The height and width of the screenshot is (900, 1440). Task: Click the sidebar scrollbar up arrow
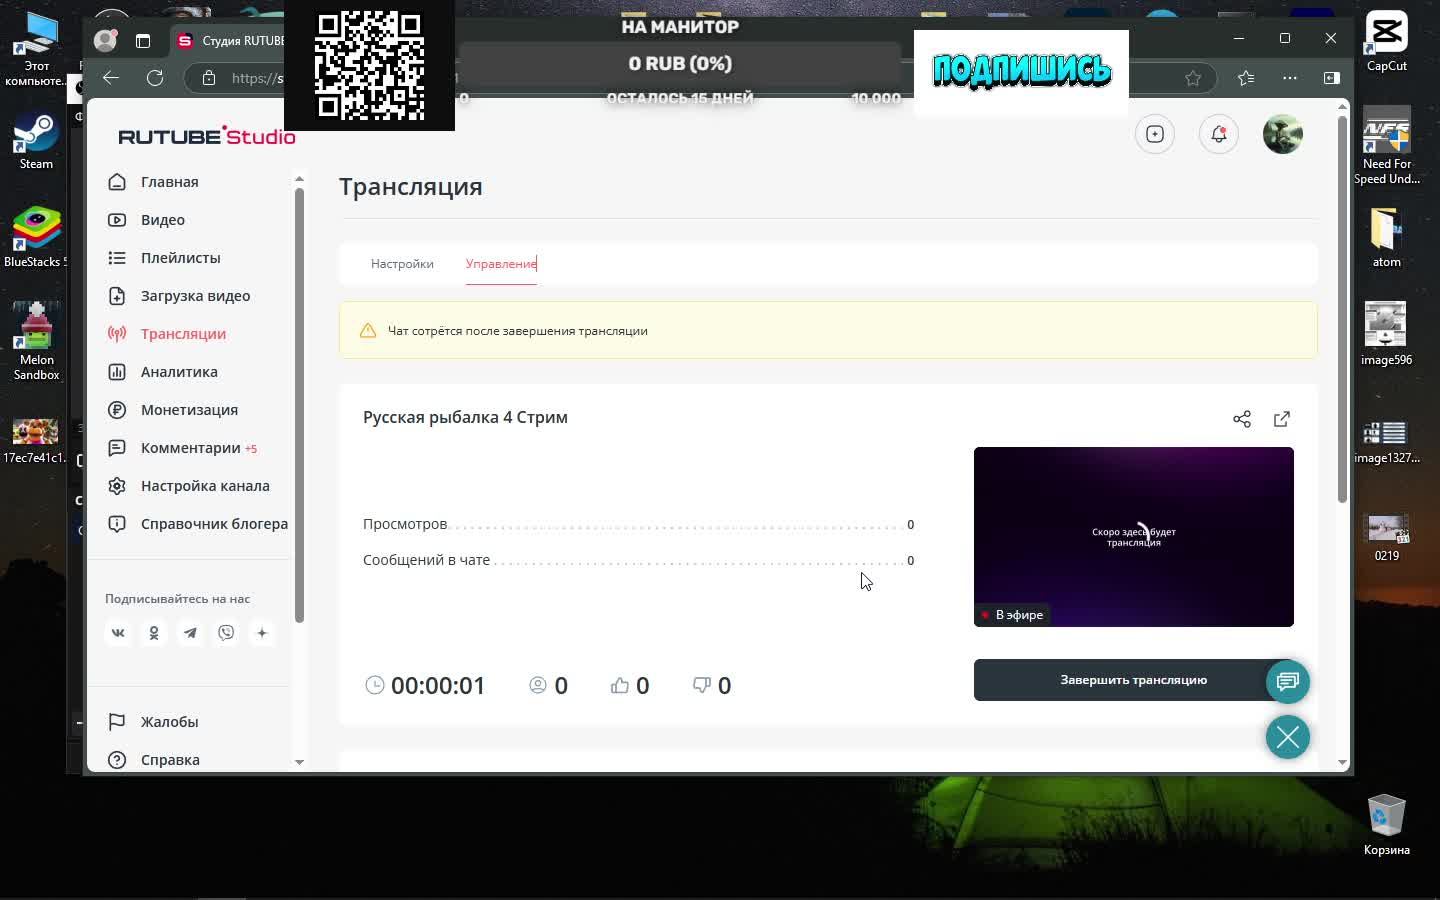299,179
